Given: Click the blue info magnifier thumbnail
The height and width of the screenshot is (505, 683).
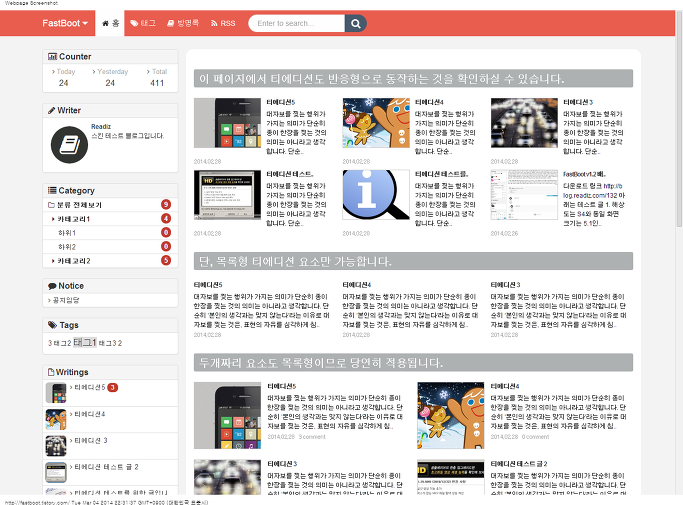Looking at the screenshot, I should click(x=376, y=195).
